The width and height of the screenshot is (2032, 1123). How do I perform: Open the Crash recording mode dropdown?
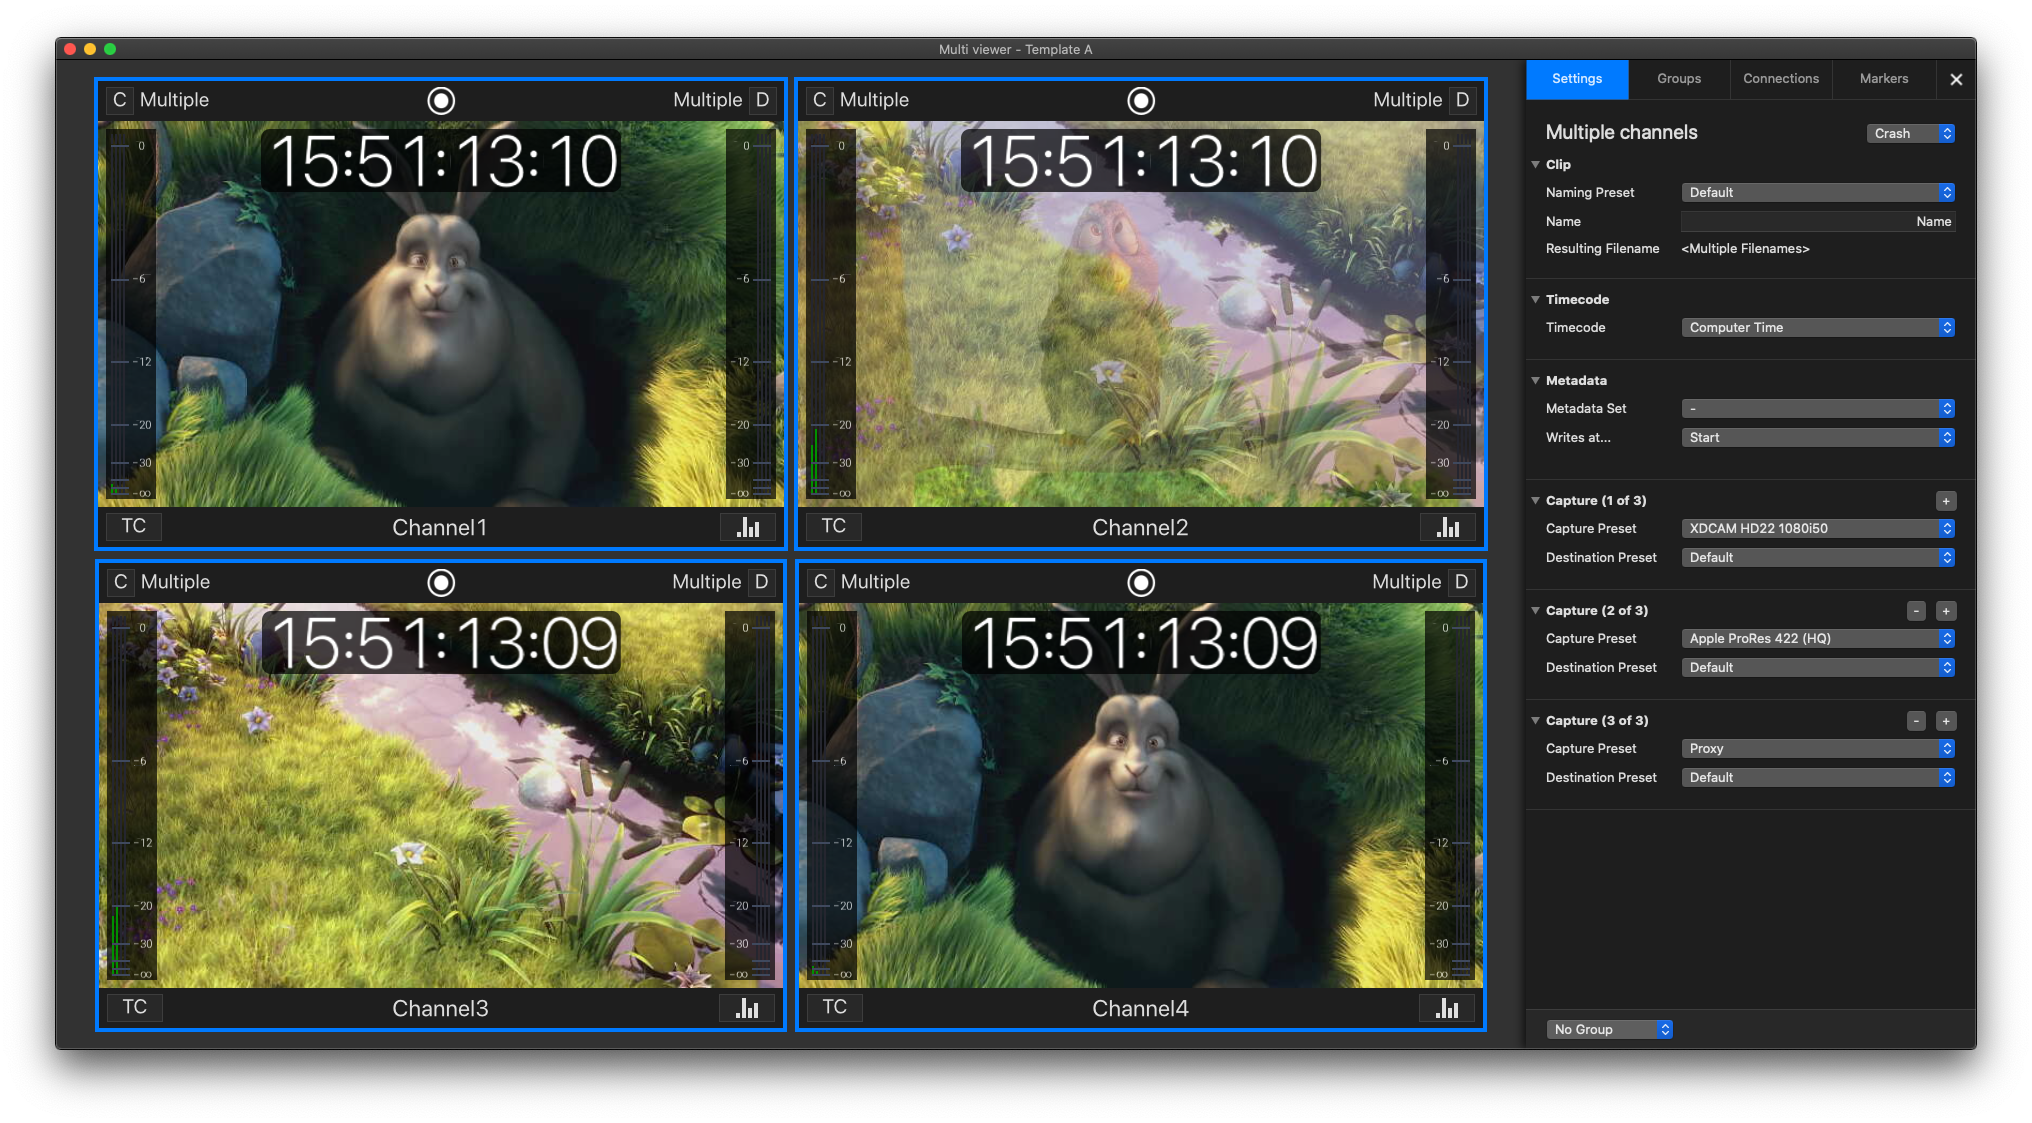tap(1911, 133)
